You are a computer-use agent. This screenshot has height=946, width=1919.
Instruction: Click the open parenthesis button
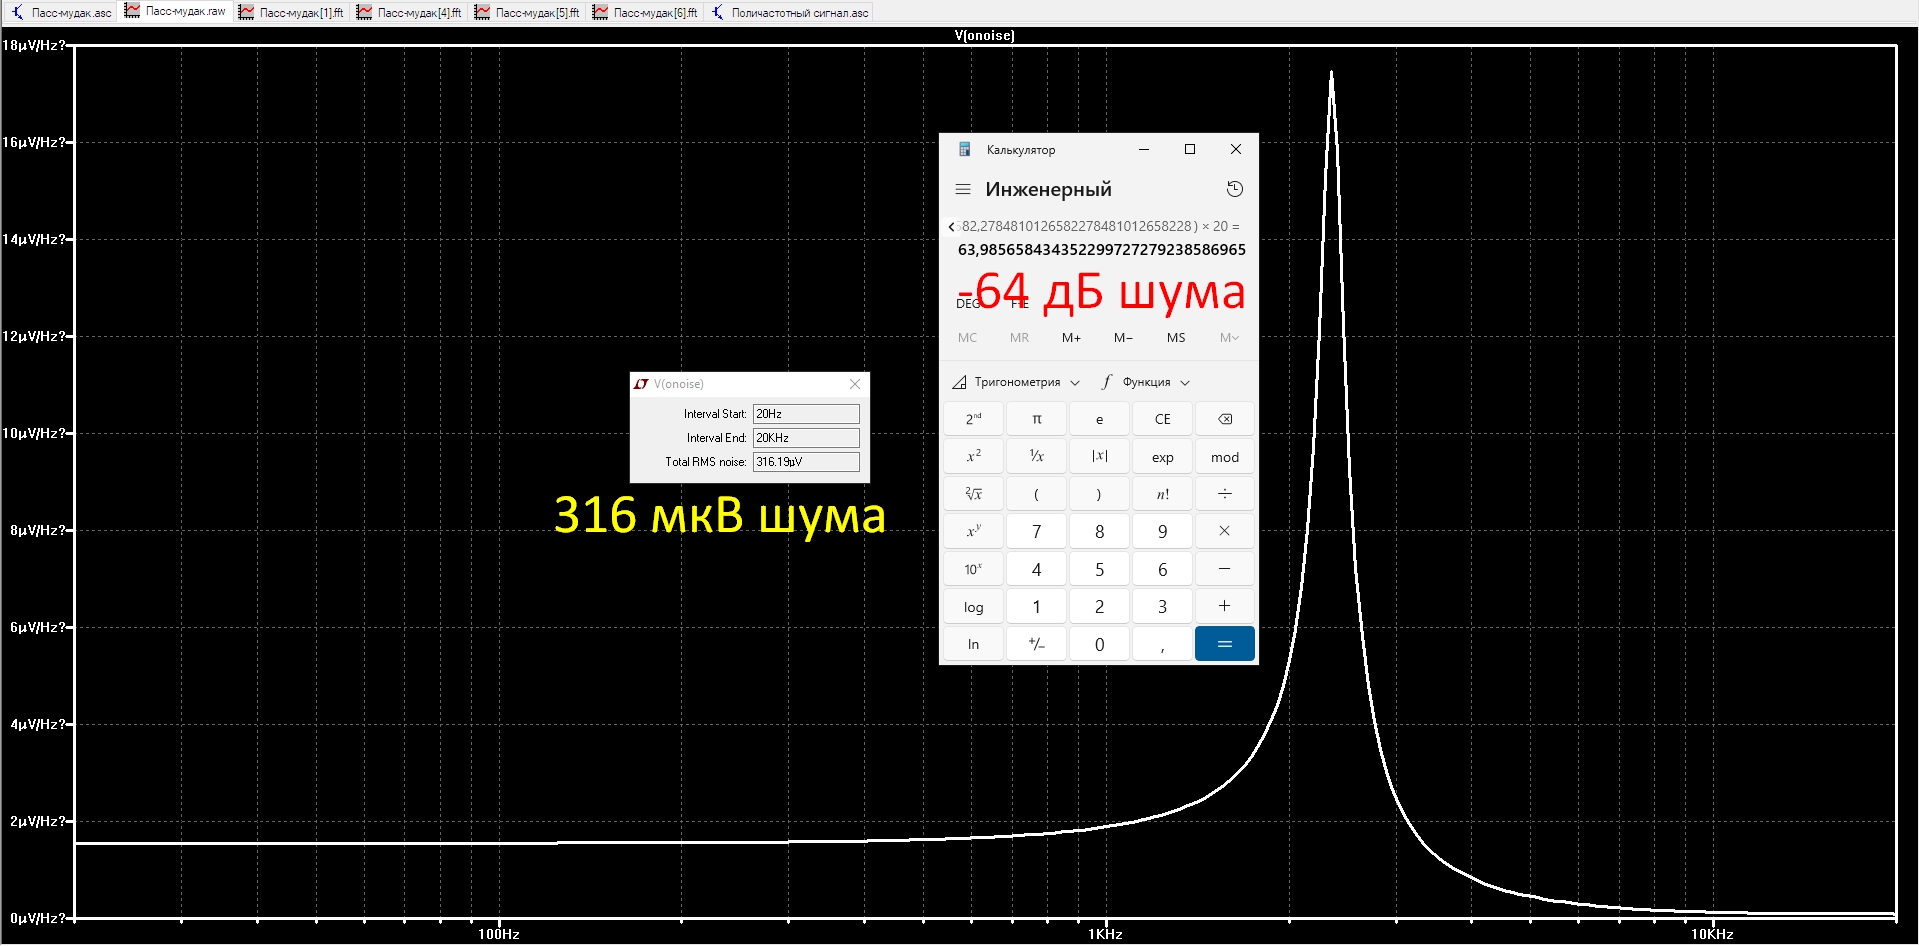(x=1036, y=494)
